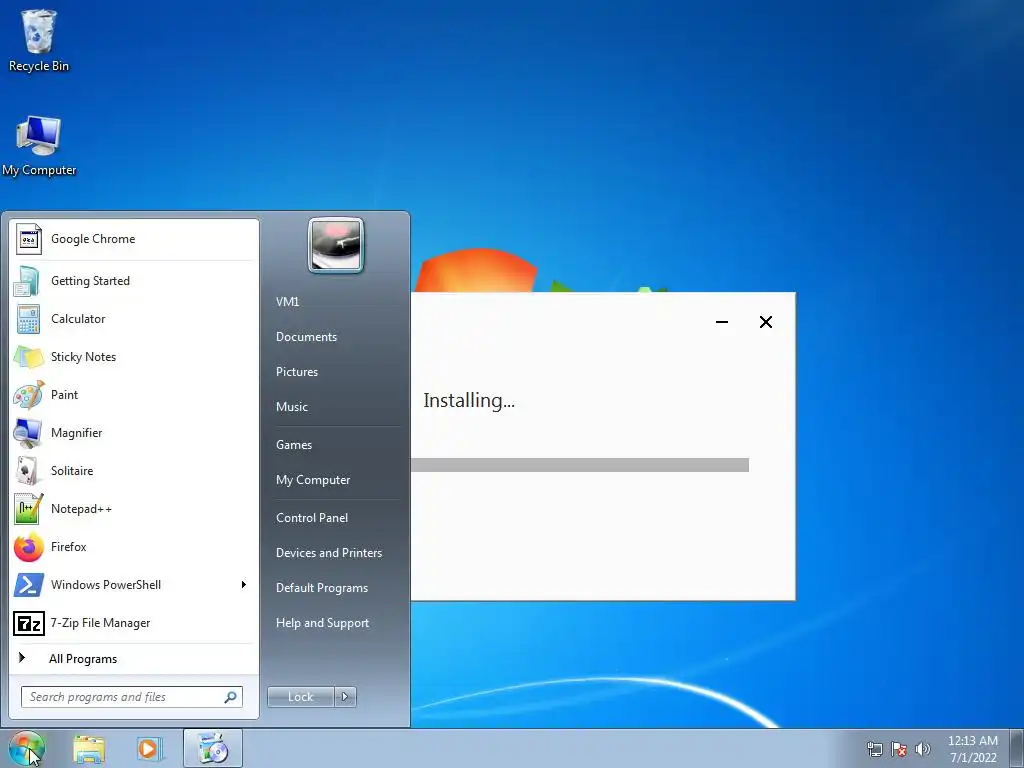Open Calculator icon in Start menu
This screenshot has width=1024, height=768.
pos(28,319)
